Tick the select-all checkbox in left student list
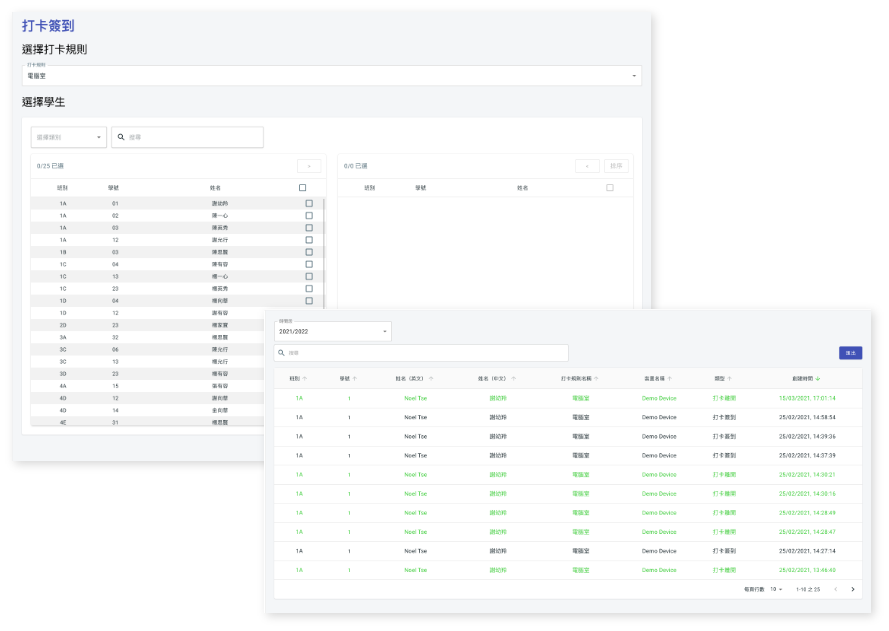Screen dimensions: 889x631 point(303,187)
